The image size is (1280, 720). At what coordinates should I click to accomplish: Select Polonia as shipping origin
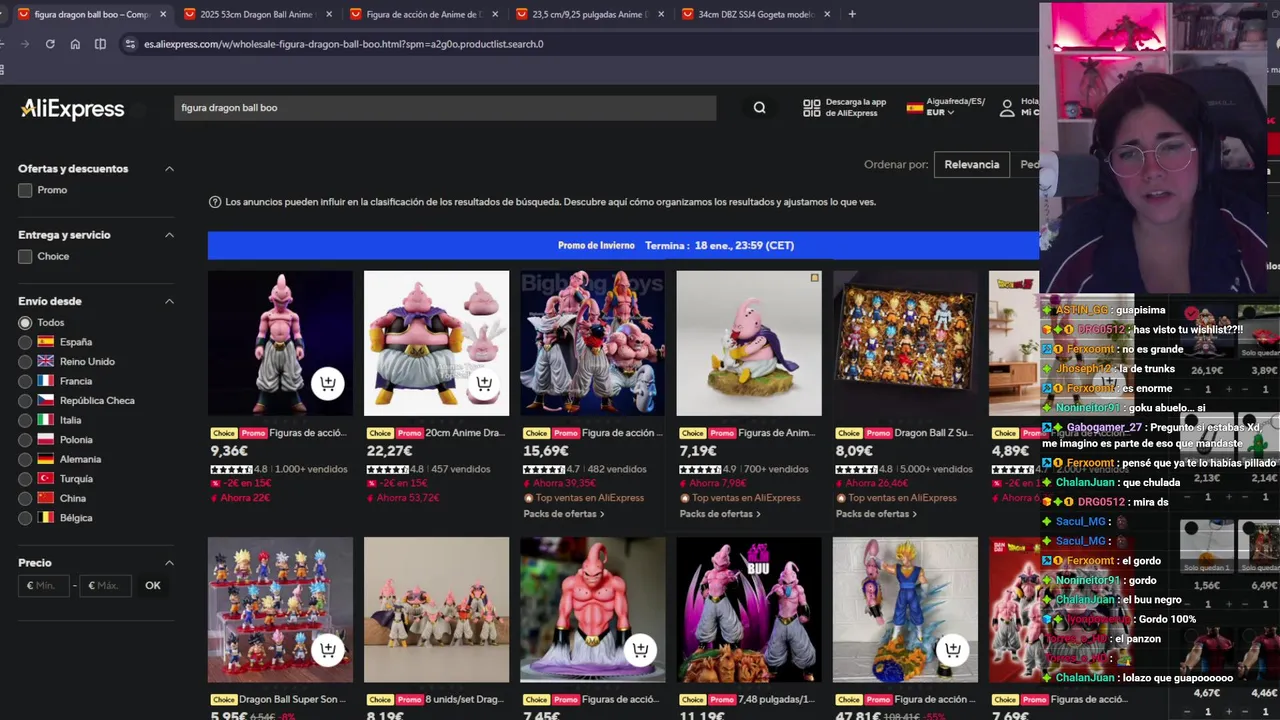pos(25,440)
